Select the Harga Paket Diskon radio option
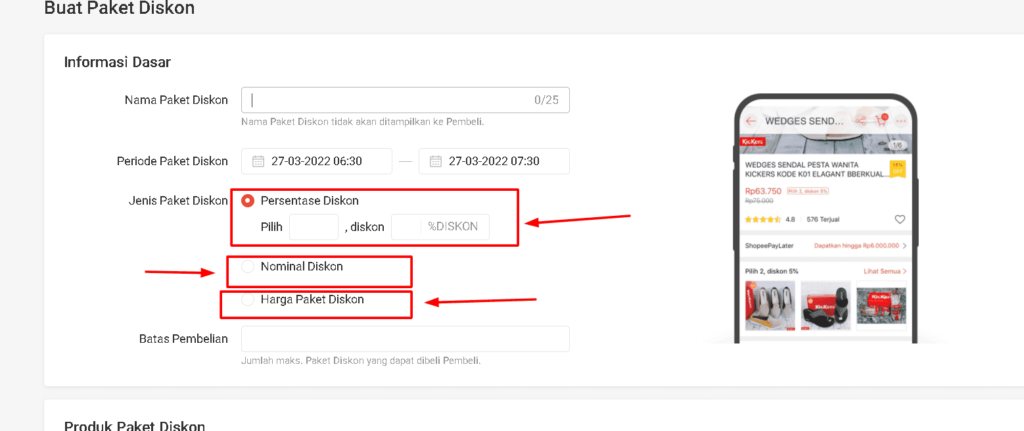Screen dimensions: 1024x431 247,299
